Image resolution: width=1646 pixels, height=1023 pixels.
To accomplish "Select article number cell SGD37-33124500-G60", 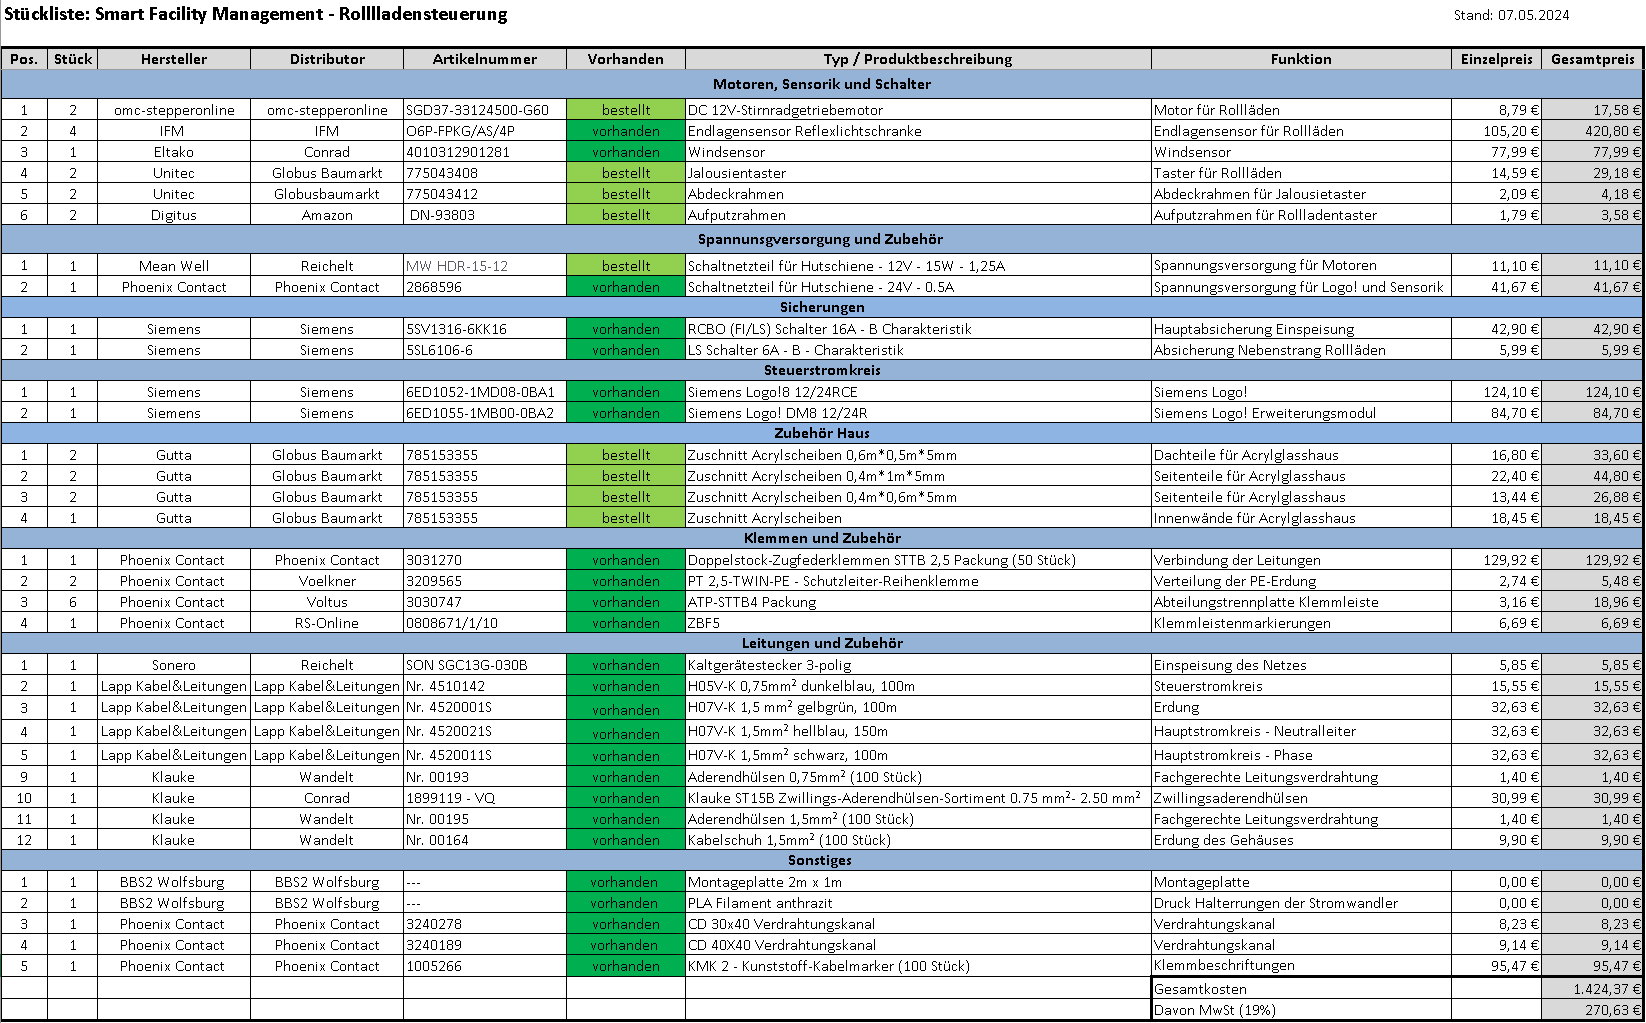I will pos(478,110).
